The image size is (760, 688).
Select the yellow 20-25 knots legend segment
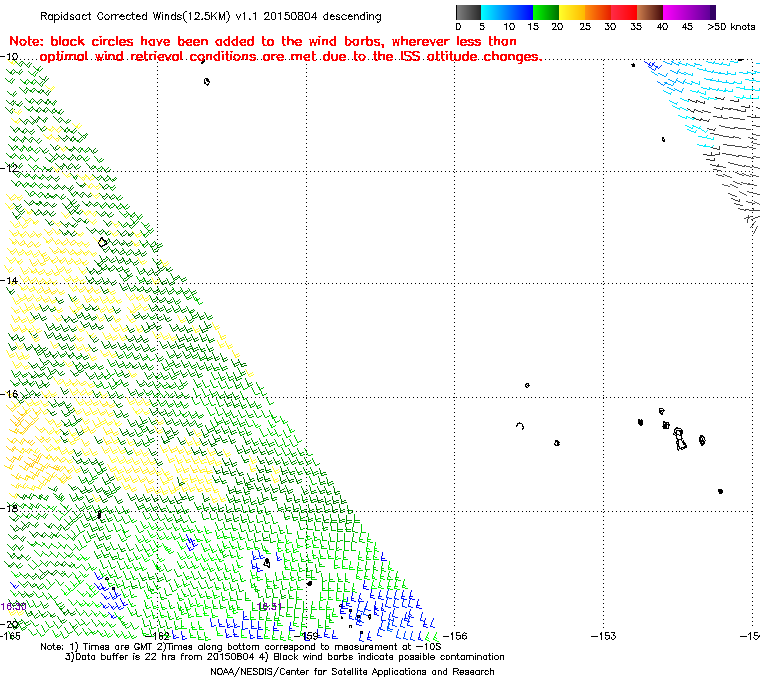pyautogui.click(x=572, y=12)
